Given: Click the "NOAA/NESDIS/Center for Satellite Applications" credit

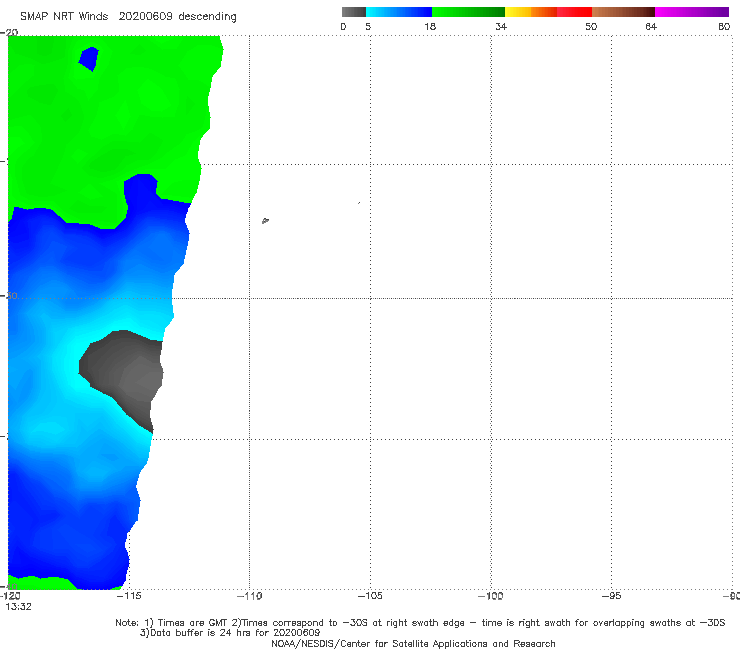Looking at the screenshot, I should (x=413, y=644).
